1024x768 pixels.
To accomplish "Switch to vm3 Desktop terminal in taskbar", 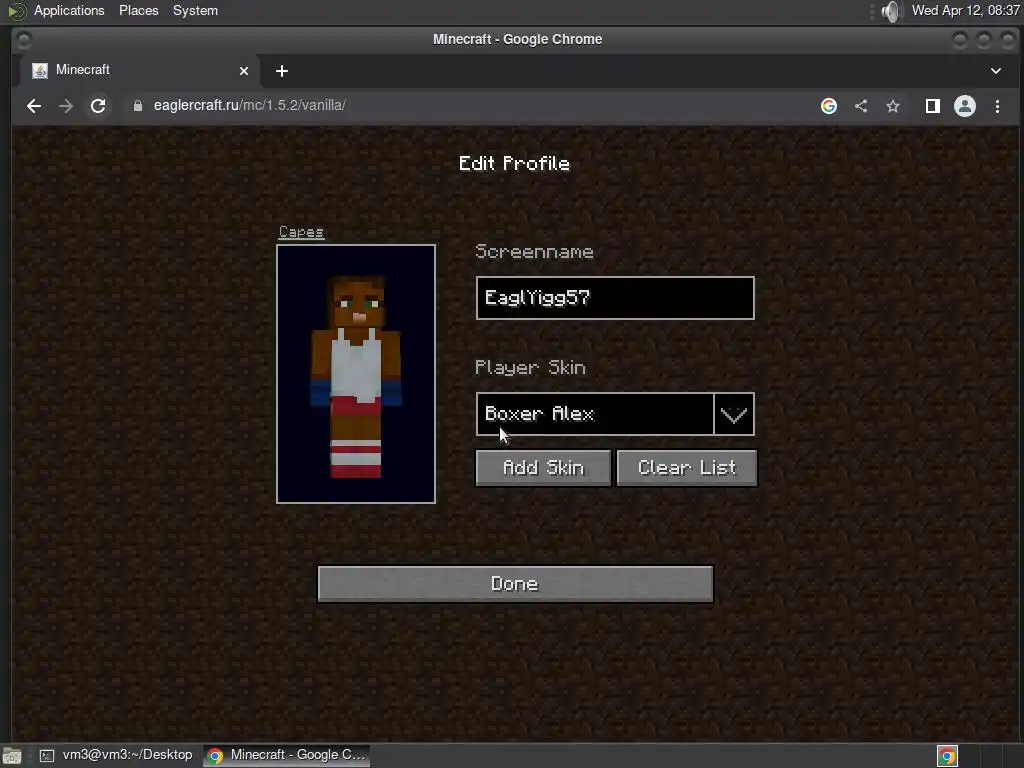I will [116, 755].
